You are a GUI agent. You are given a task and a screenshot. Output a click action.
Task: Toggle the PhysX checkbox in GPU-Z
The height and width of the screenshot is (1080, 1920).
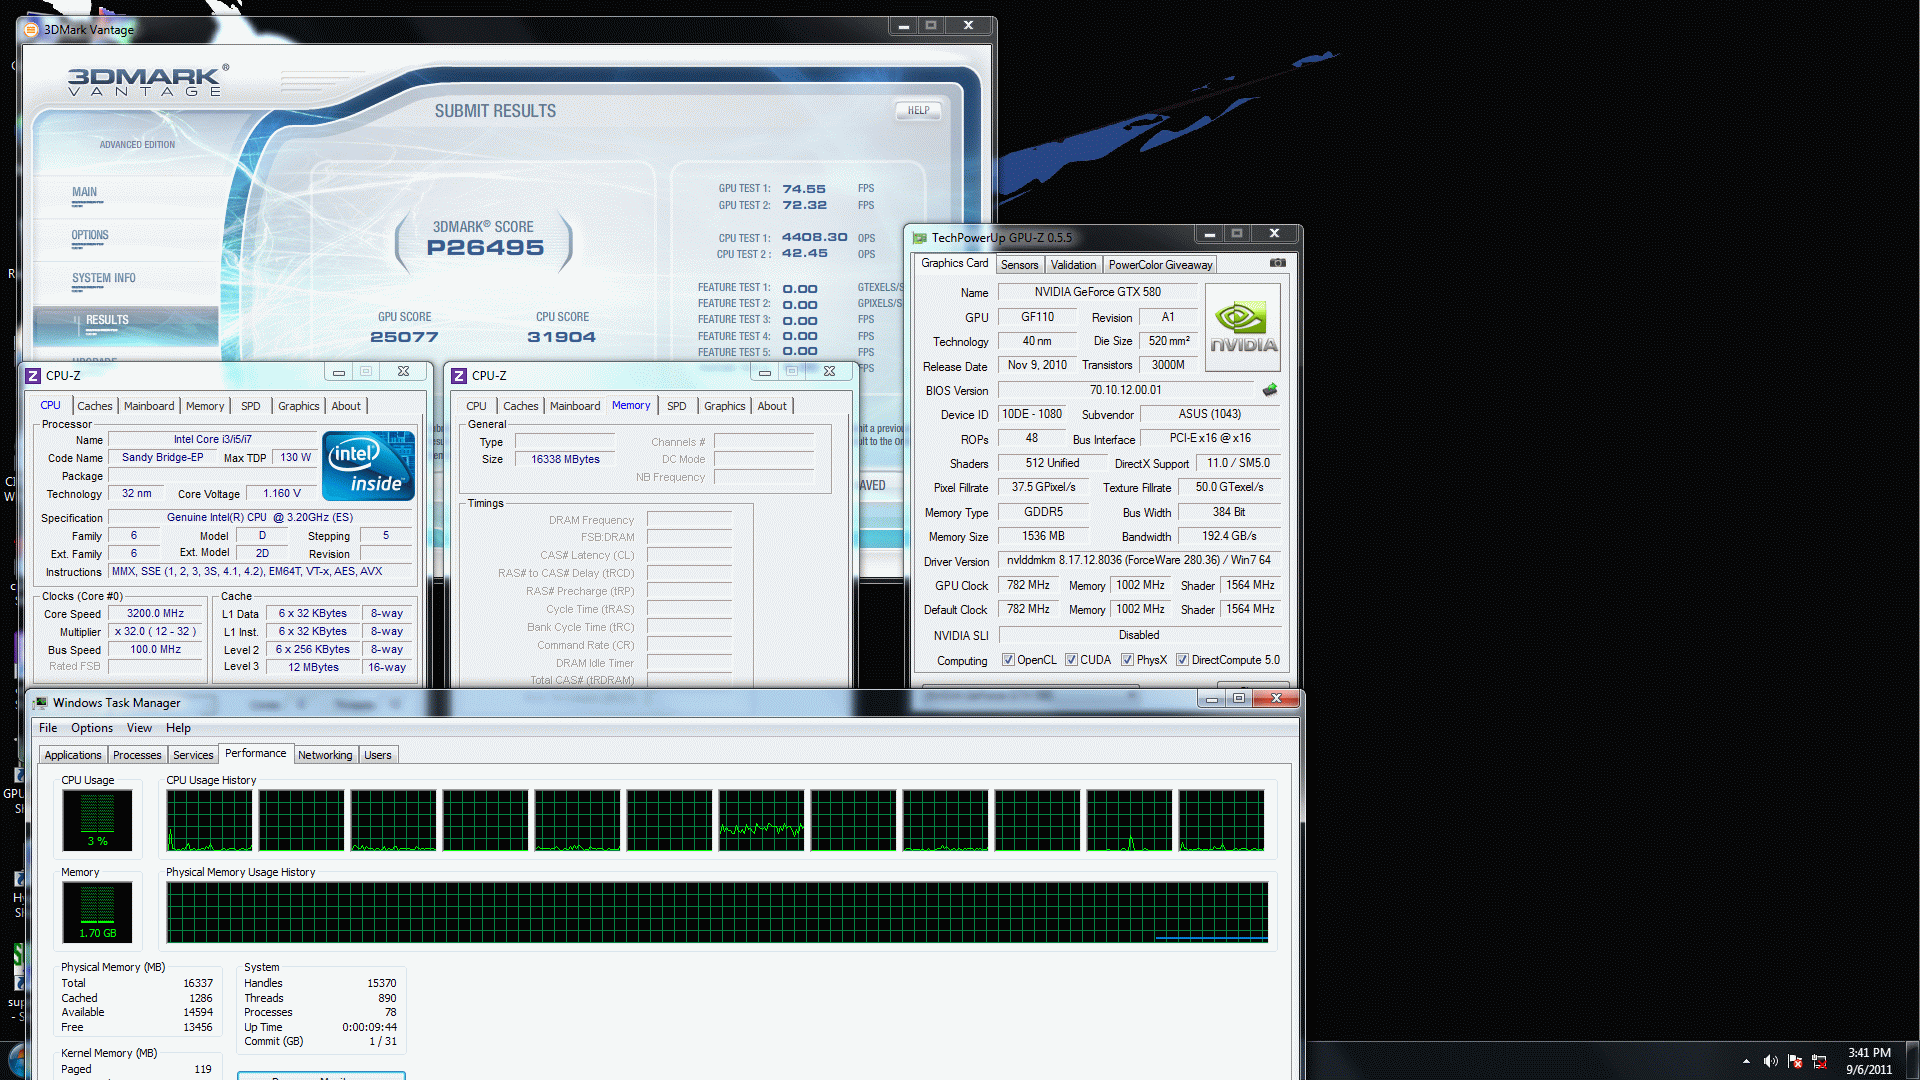[x=1127, y=660]
